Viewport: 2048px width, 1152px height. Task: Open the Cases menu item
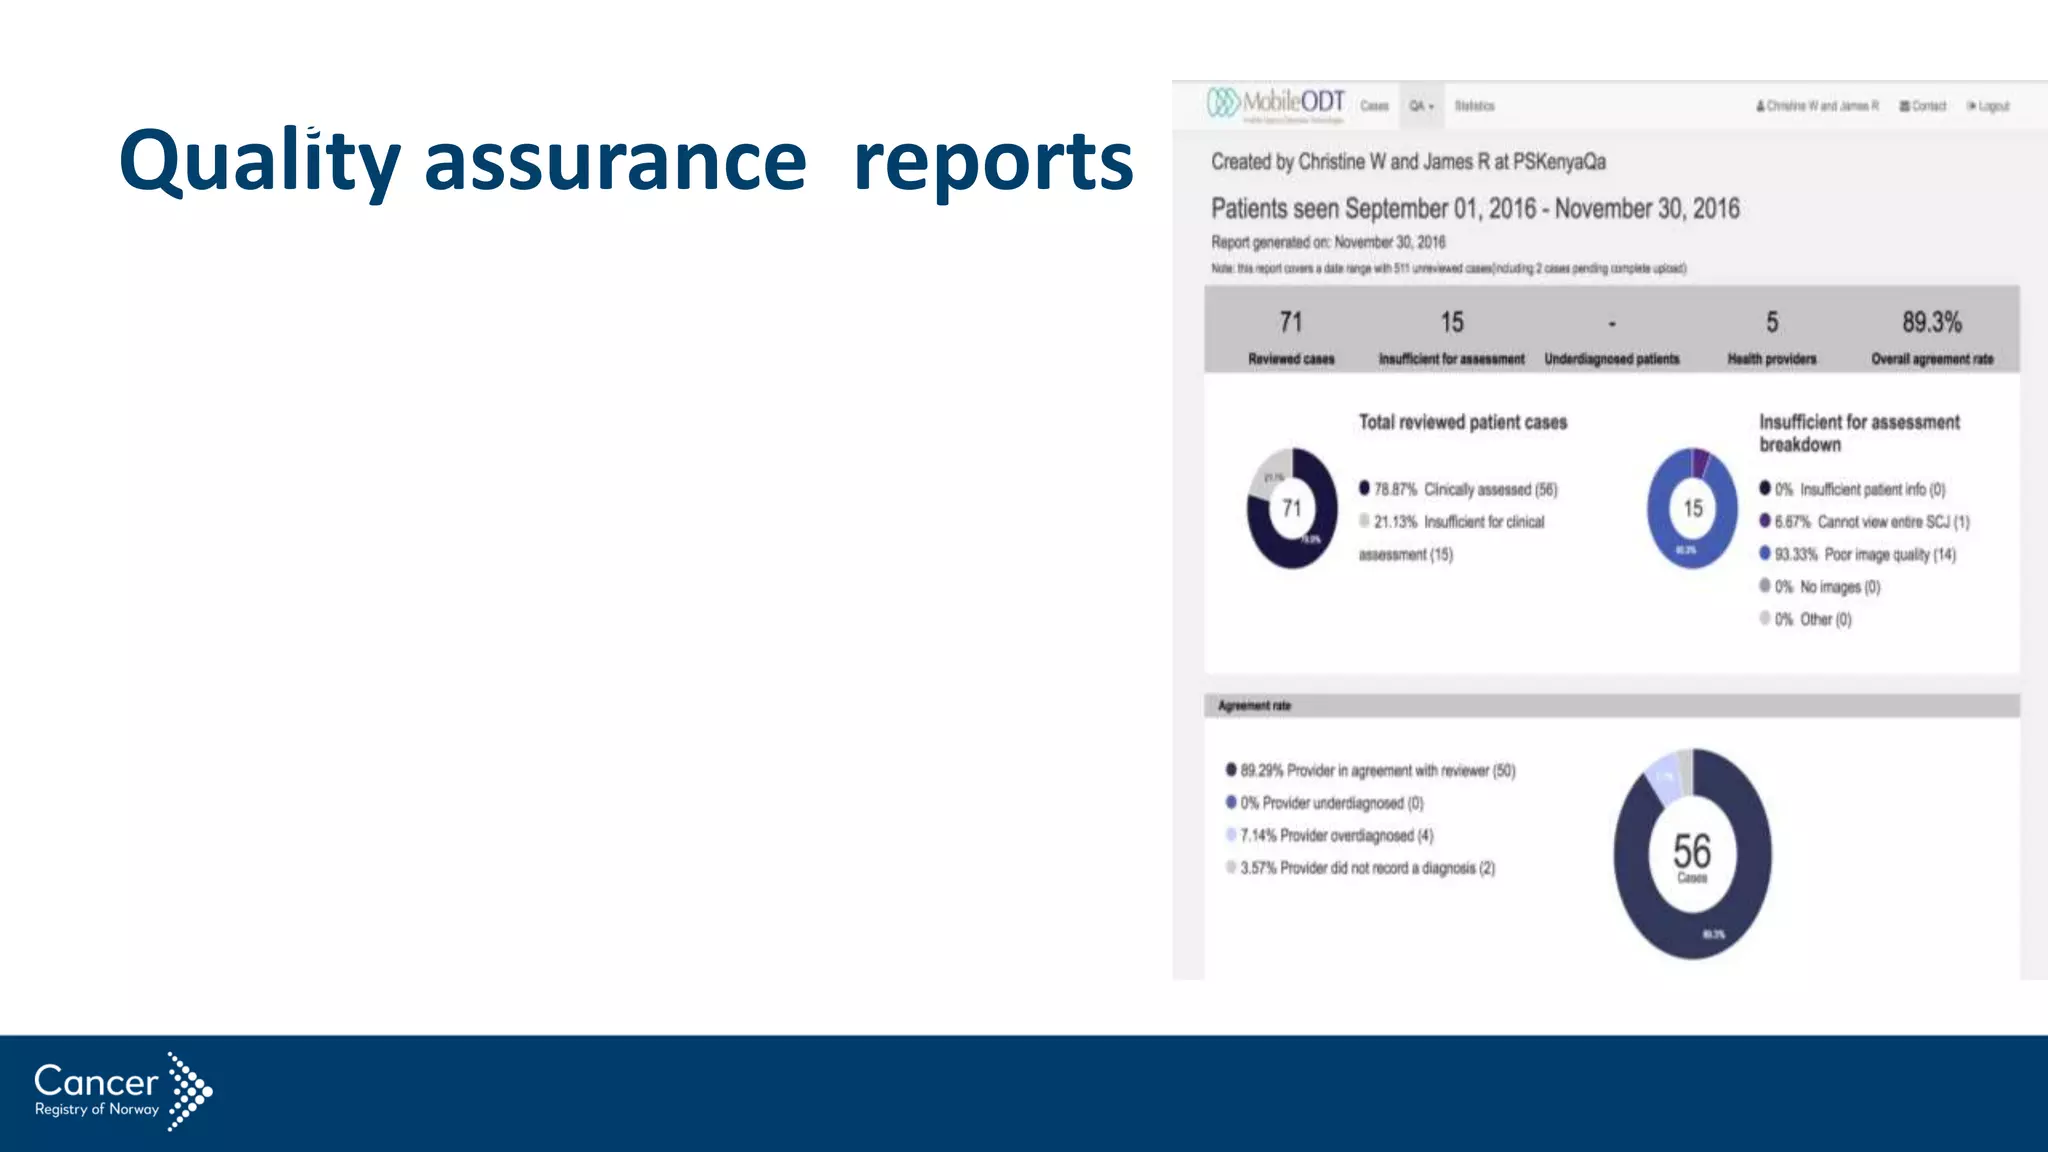tap(1374, 106)
